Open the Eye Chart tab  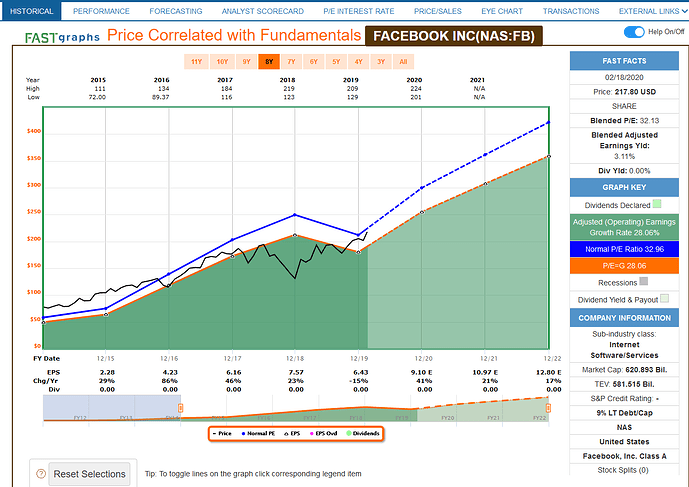click(502, 11)
